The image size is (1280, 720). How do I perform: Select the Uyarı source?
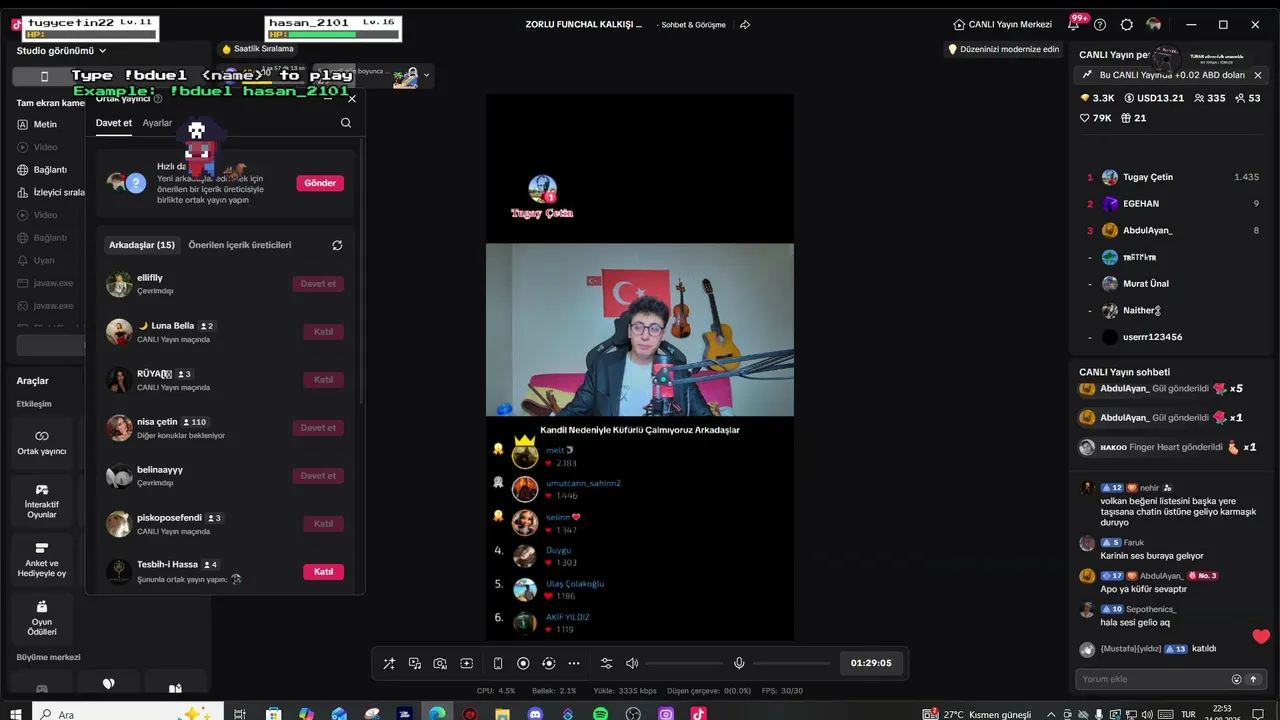click(x=44, y=260)
